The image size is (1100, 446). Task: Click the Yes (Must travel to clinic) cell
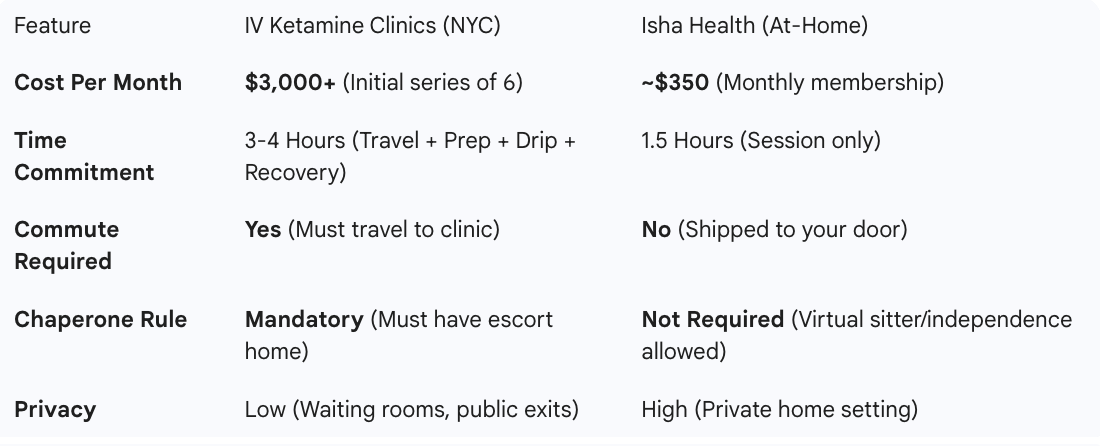tap(372, 230)
